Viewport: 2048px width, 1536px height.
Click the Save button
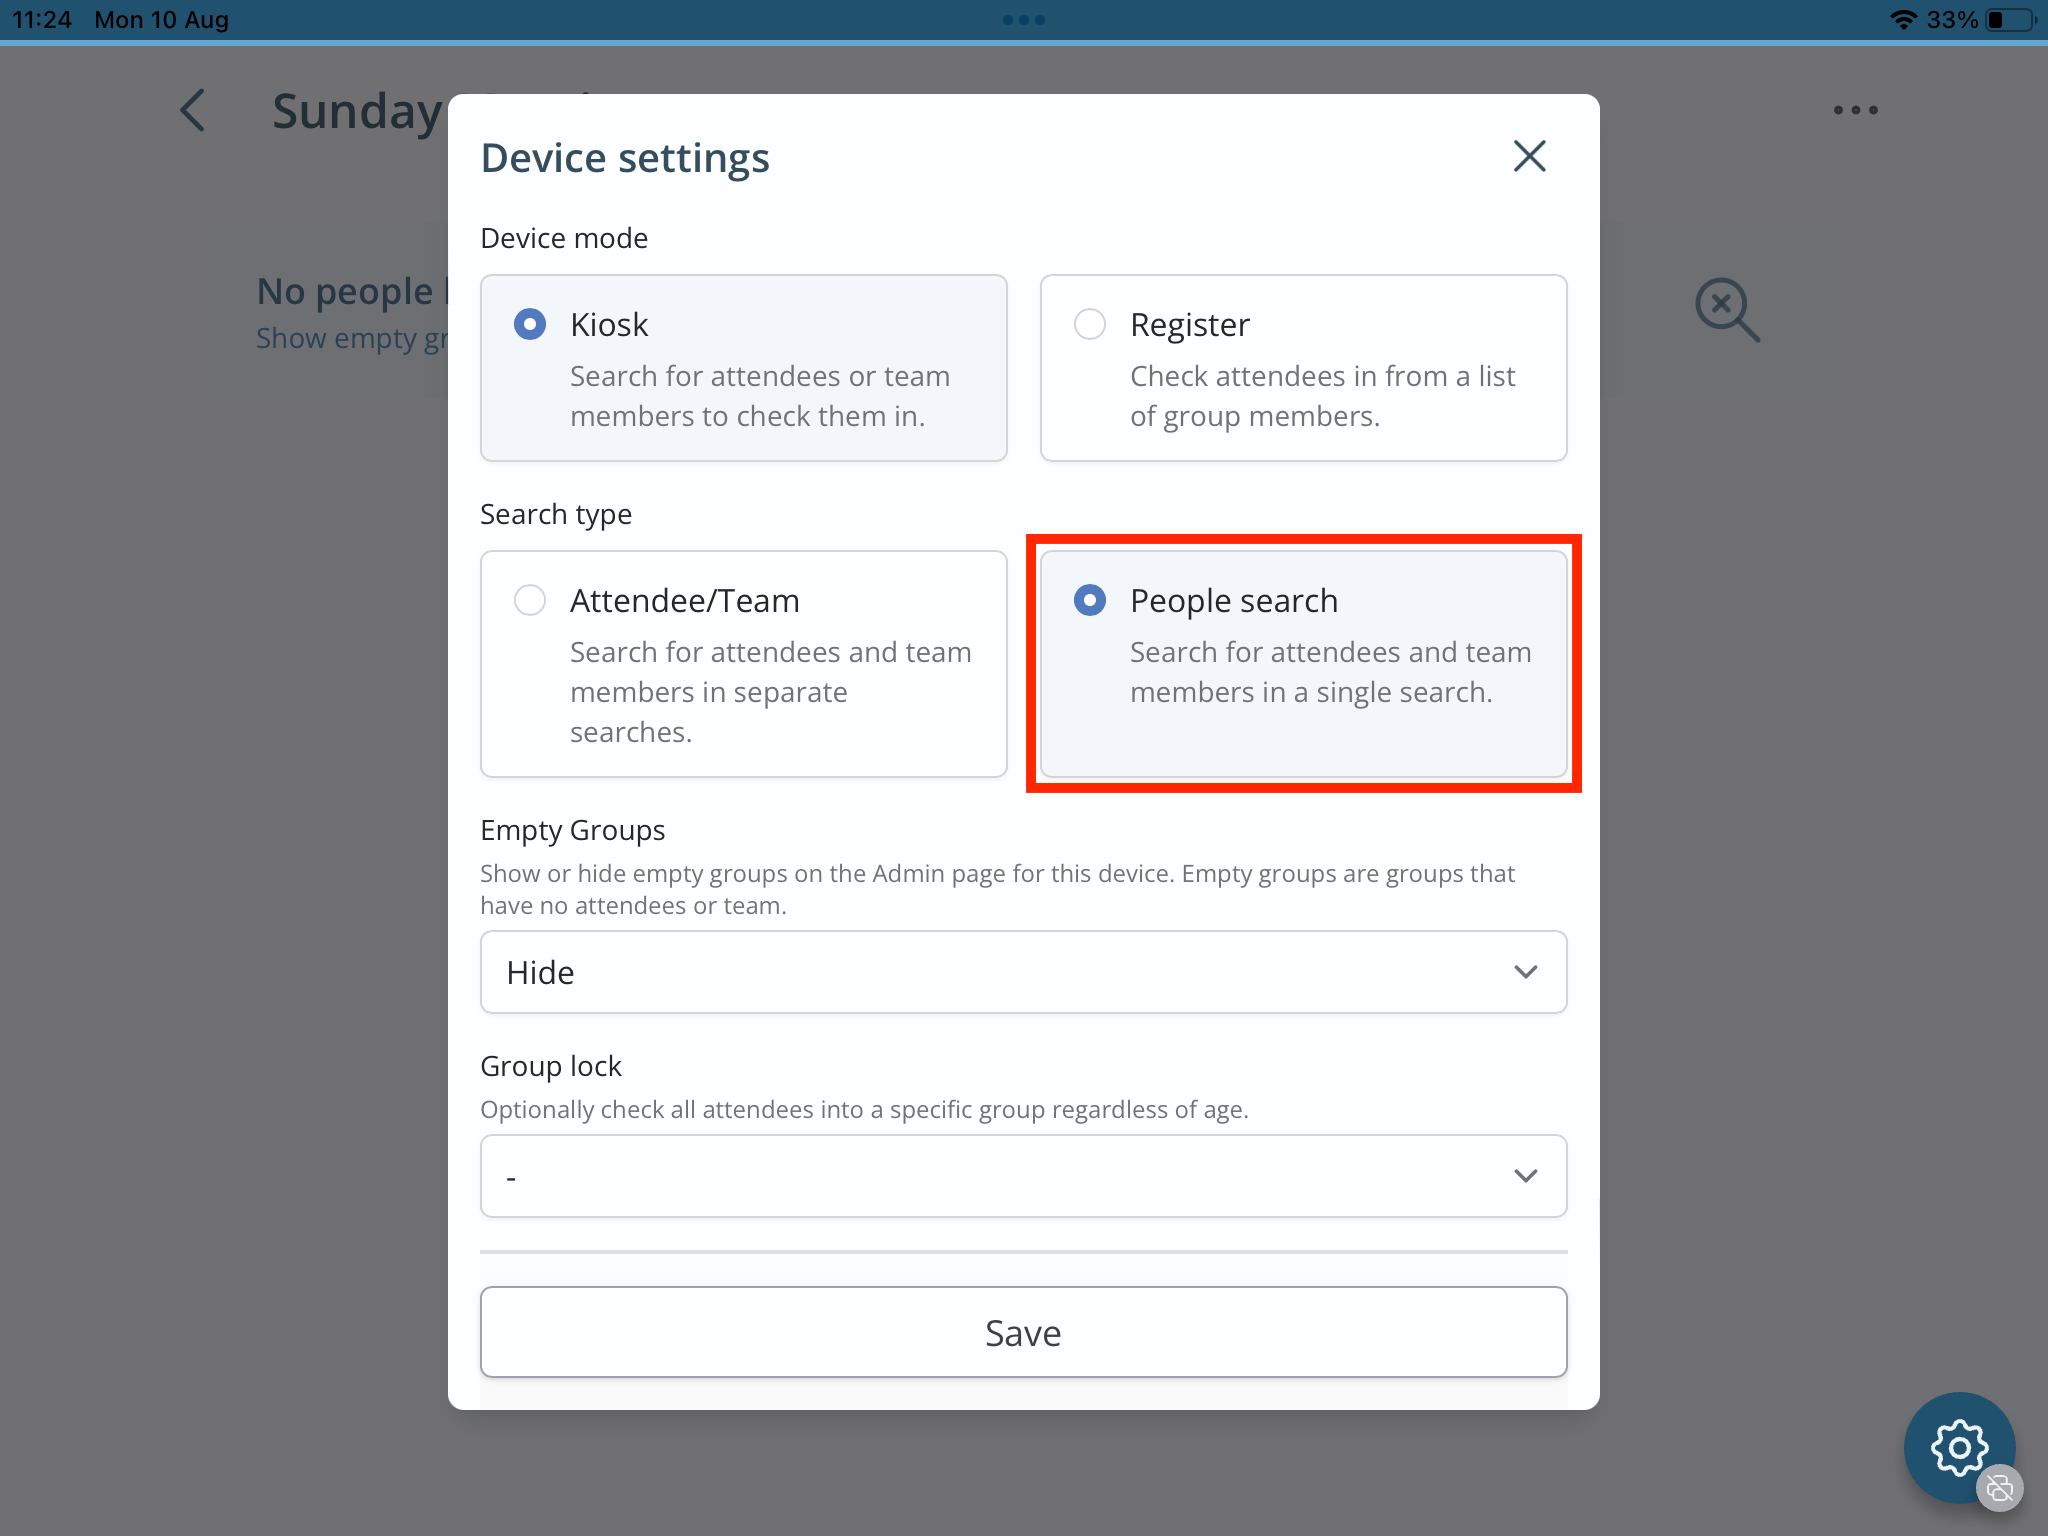click(x=1023, y=1332)
